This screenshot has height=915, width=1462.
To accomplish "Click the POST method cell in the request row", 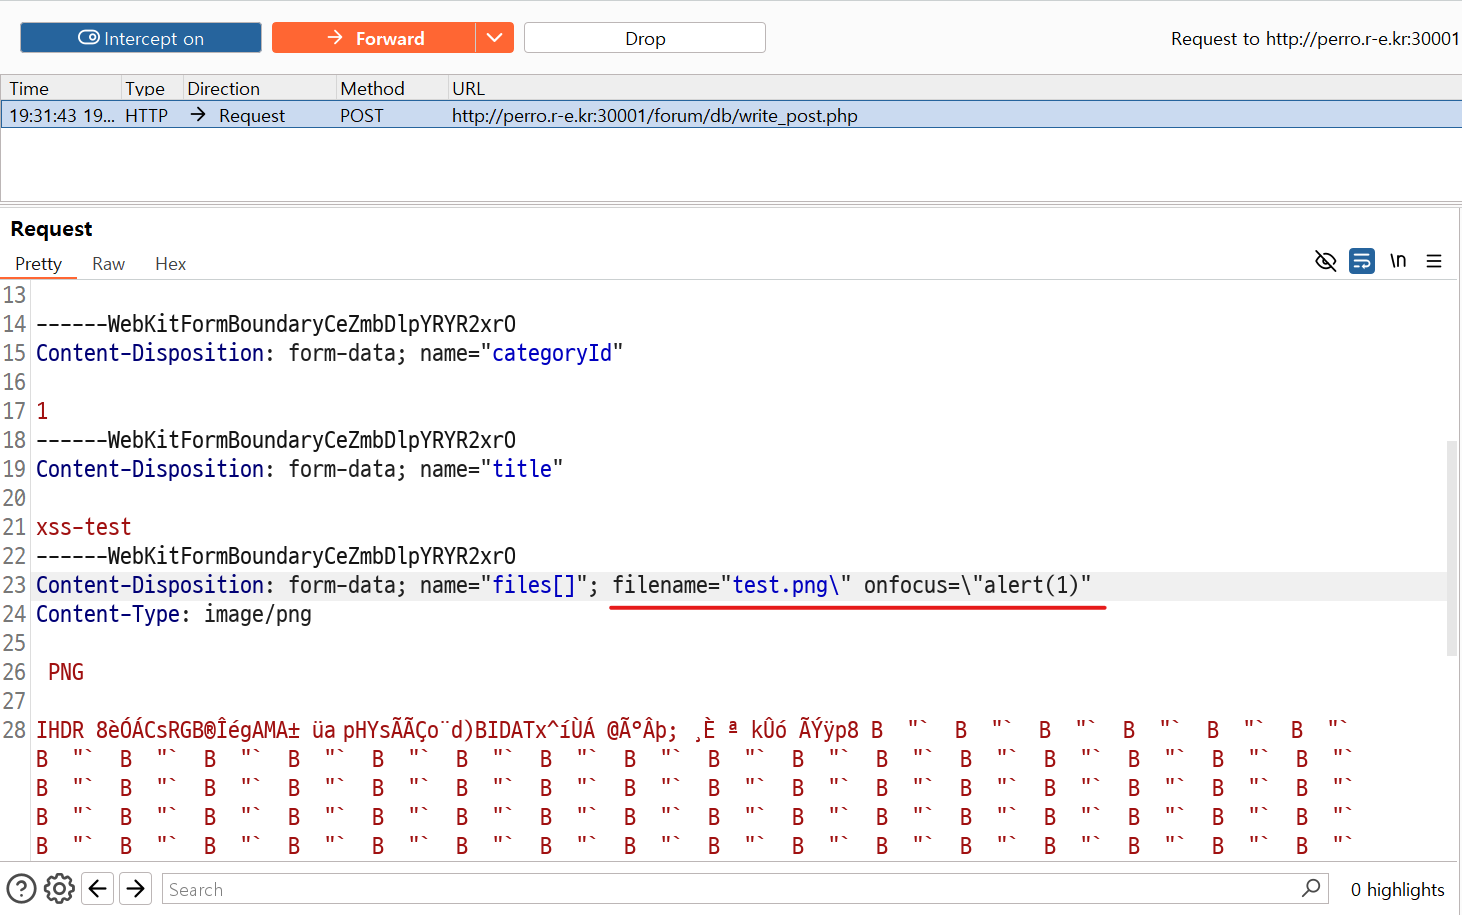I will click(x=362, y=115).
